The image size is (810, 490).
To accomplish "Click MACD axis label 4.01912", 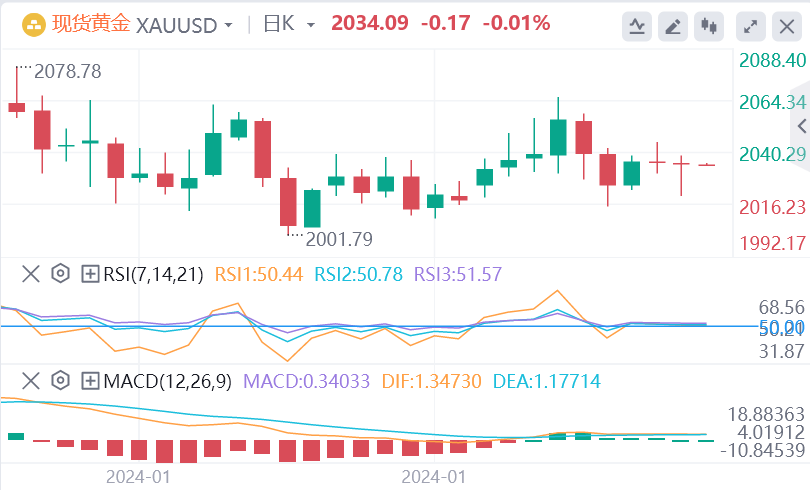I will pyautogui.click(x=771, y=432).
